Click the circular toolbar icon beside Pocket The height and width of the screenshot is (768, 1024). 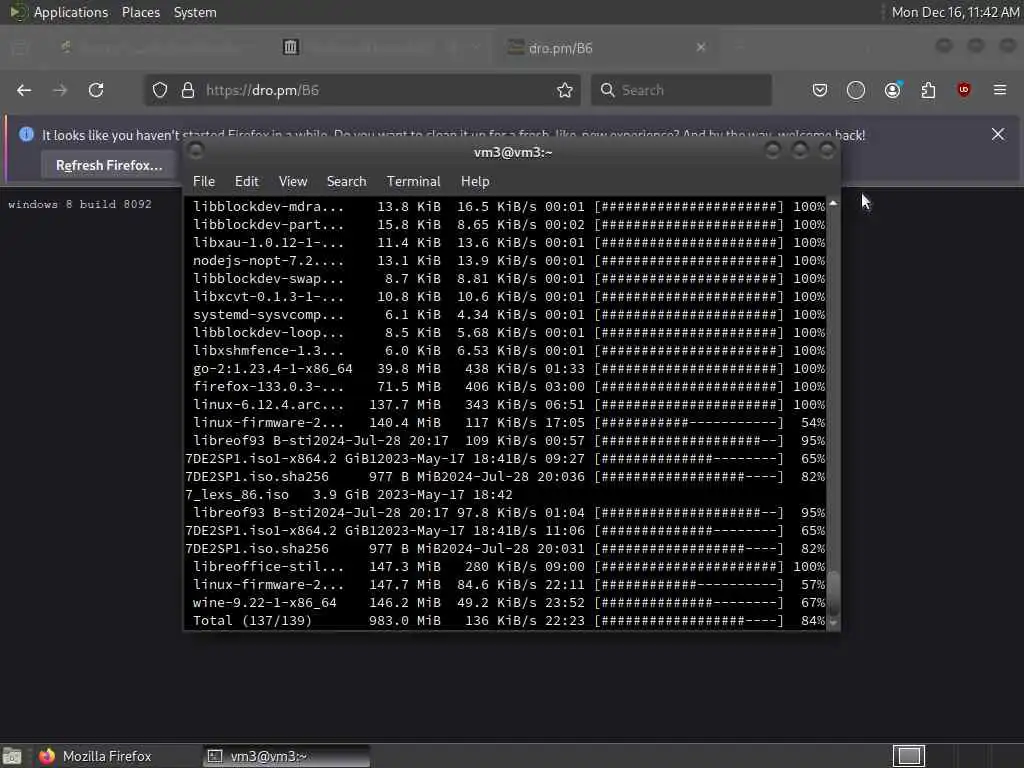(856, 90)
